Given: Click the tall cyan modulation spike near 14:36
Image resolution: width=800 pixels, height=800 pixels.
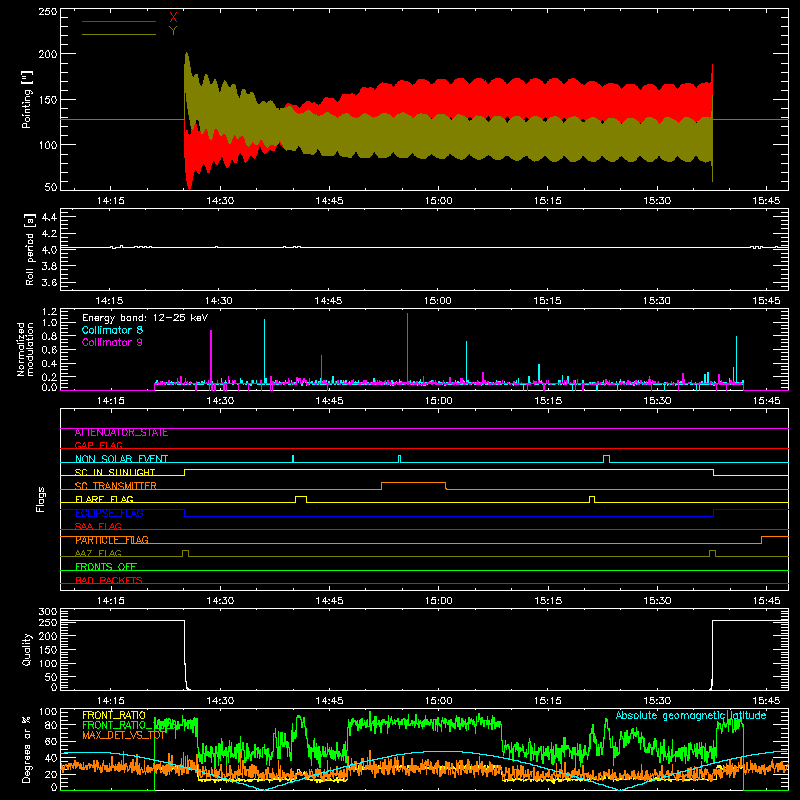Looking at the screenshot, I should [264, 350].
